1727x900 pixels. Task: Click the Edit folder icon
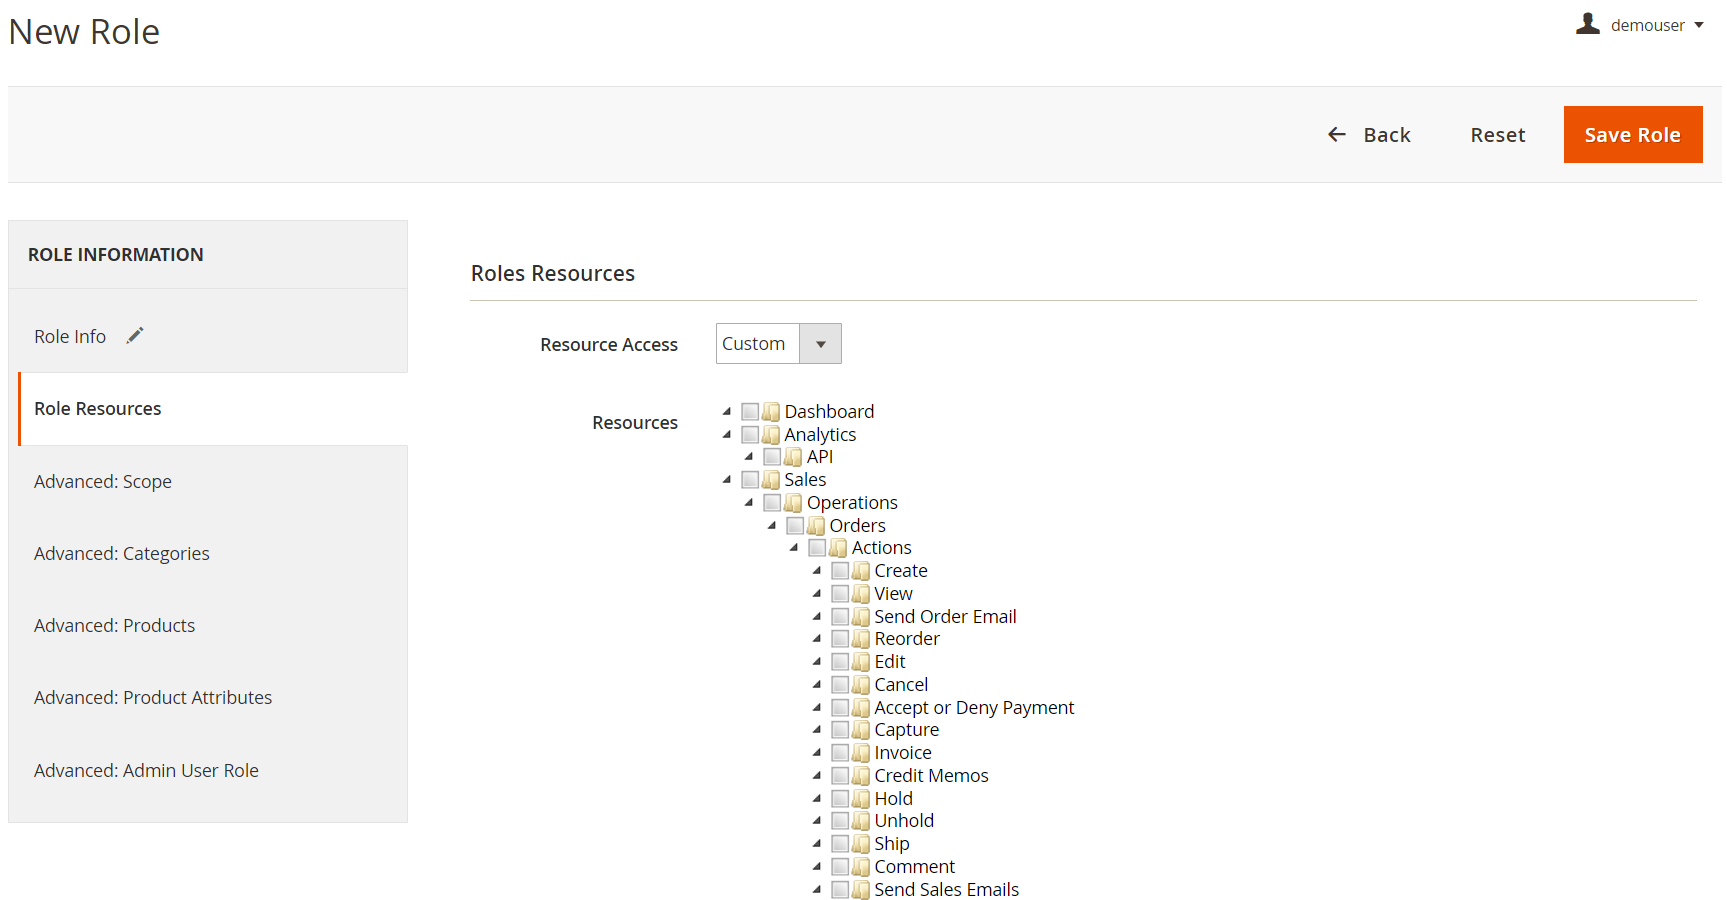[861, 662]
